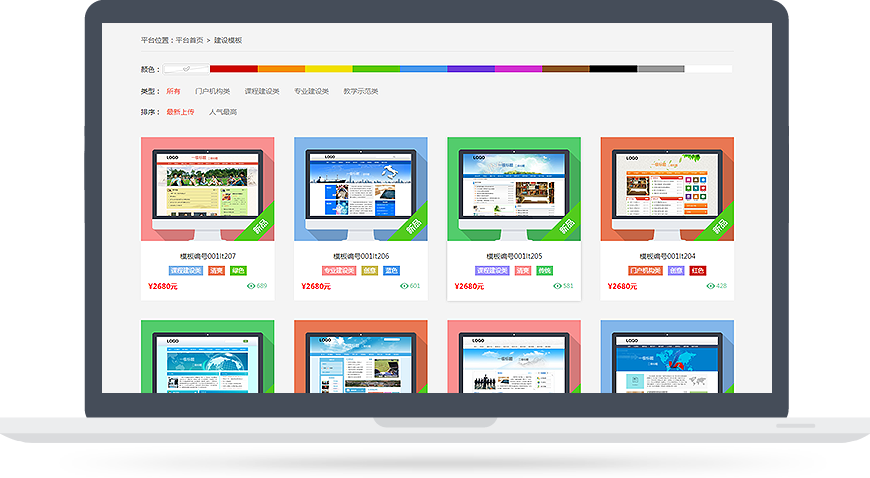Viewport: 870px width, 478px height.
Task: Click the eye icon showing 581 views
Action: click(x=556, y=286)
